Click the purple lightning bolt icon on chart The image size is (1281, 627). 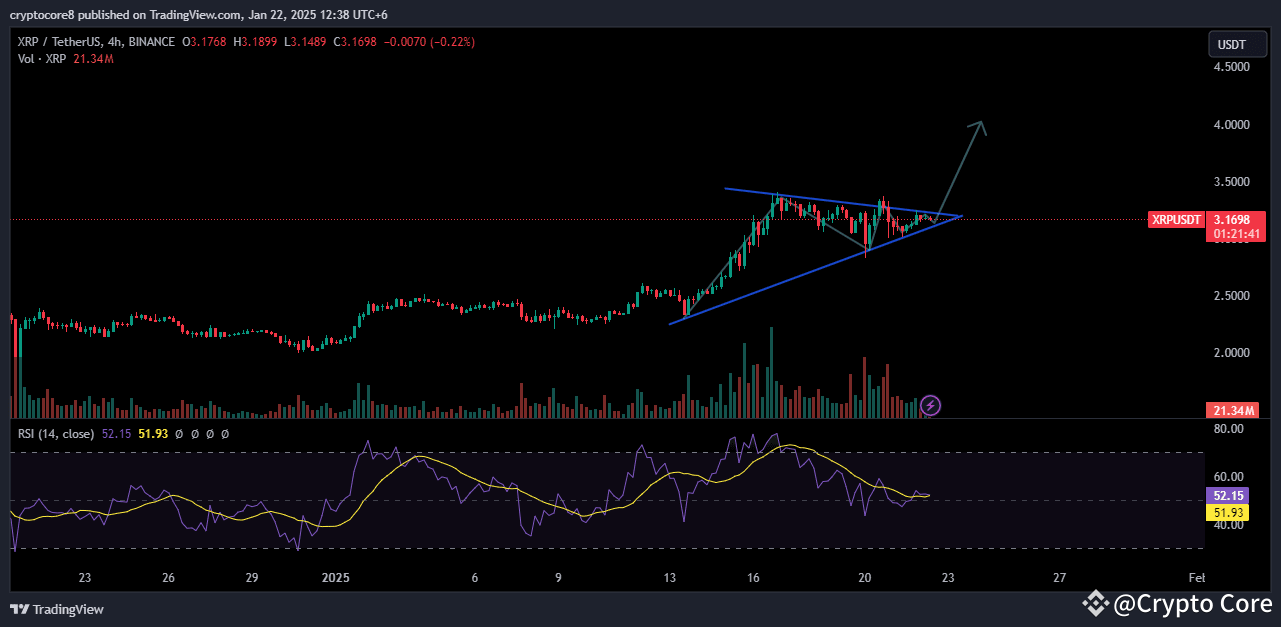[931, 405]
